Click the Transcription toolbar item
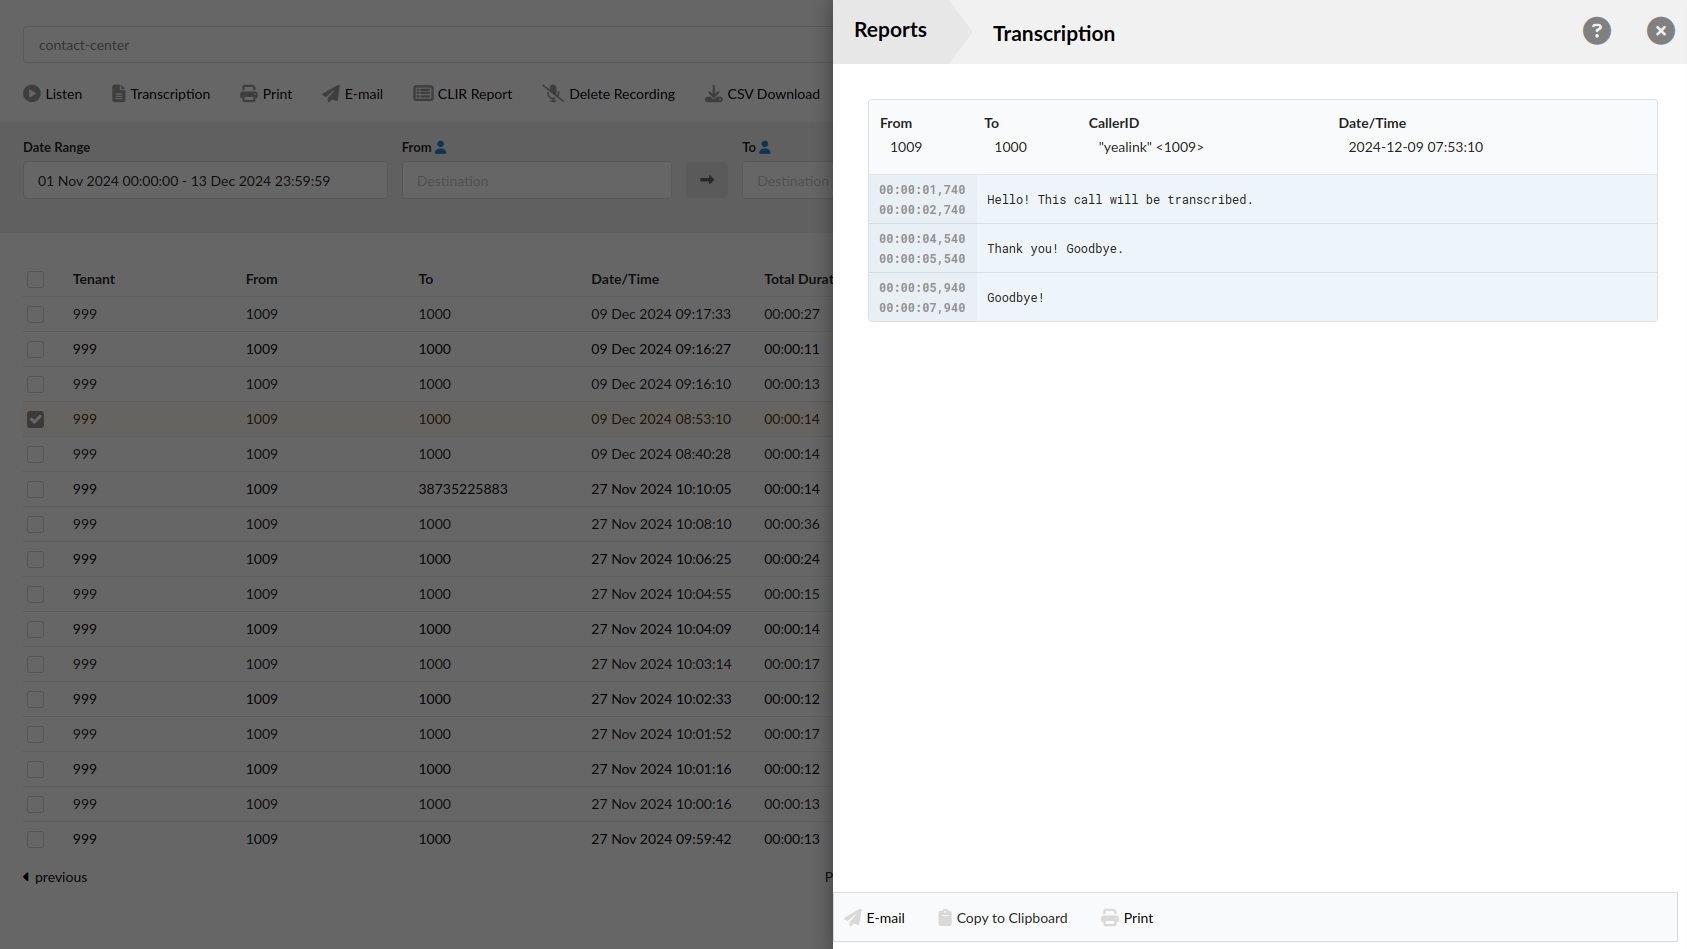This screenshot has width=1687, height=949. click(x=161, y=94)
